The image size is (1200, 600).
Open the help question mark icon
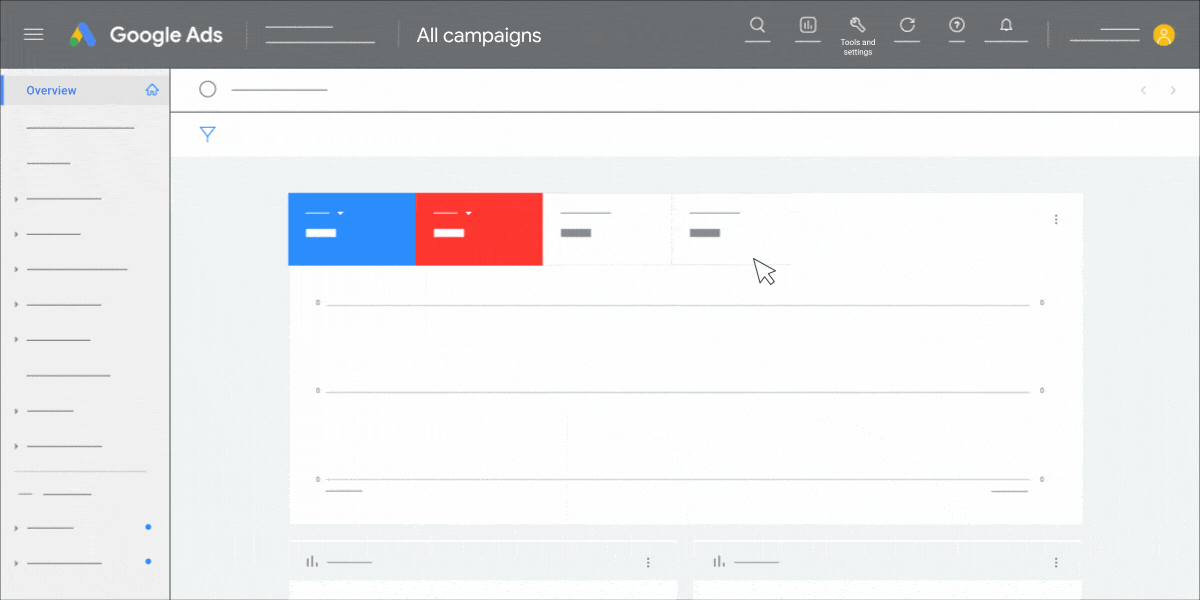[x=956, y=25]
